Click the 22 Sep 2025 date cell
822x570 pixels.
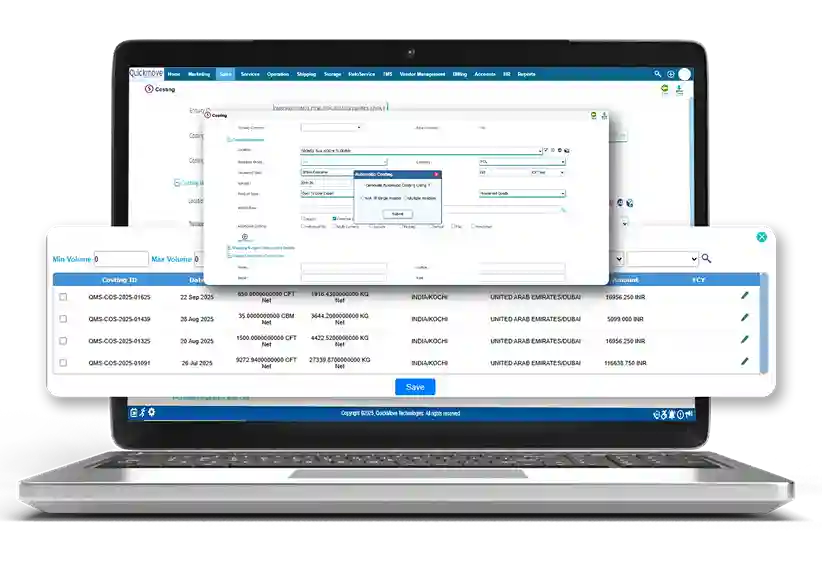click(x=197, y=297)
